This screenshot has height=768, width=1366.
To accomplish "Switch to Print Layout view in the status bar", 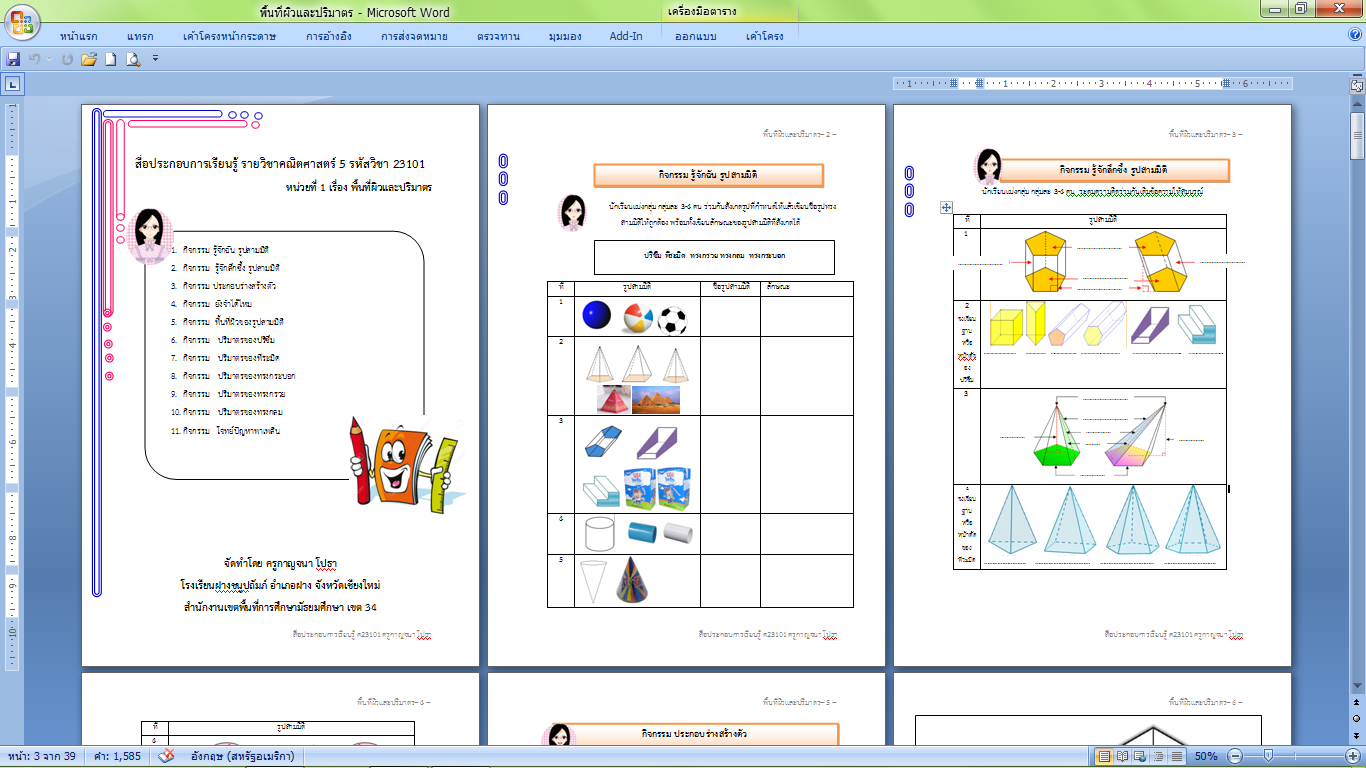I will [1104, 756].
